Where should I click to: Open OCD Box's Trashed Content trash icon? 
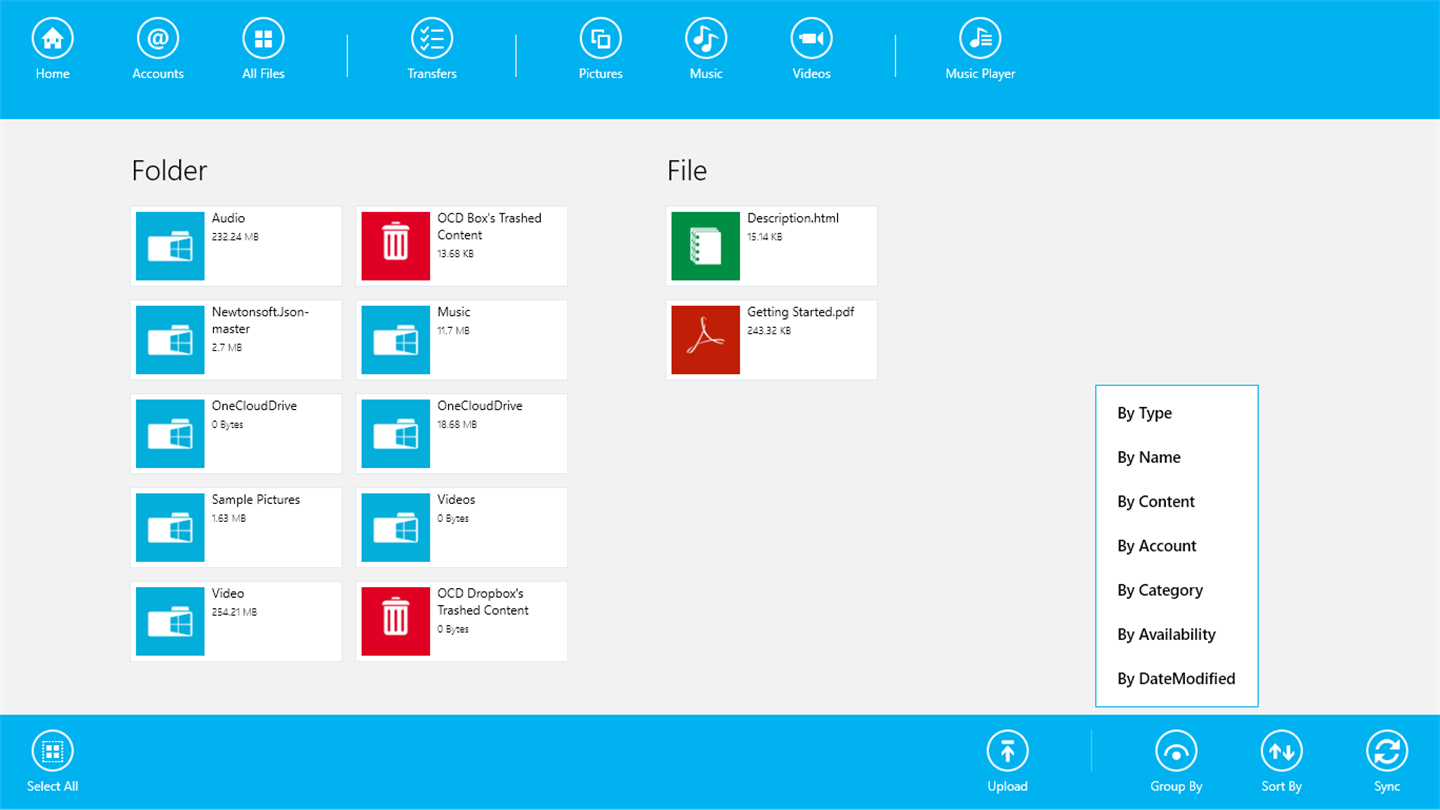(x=396, y=246)
